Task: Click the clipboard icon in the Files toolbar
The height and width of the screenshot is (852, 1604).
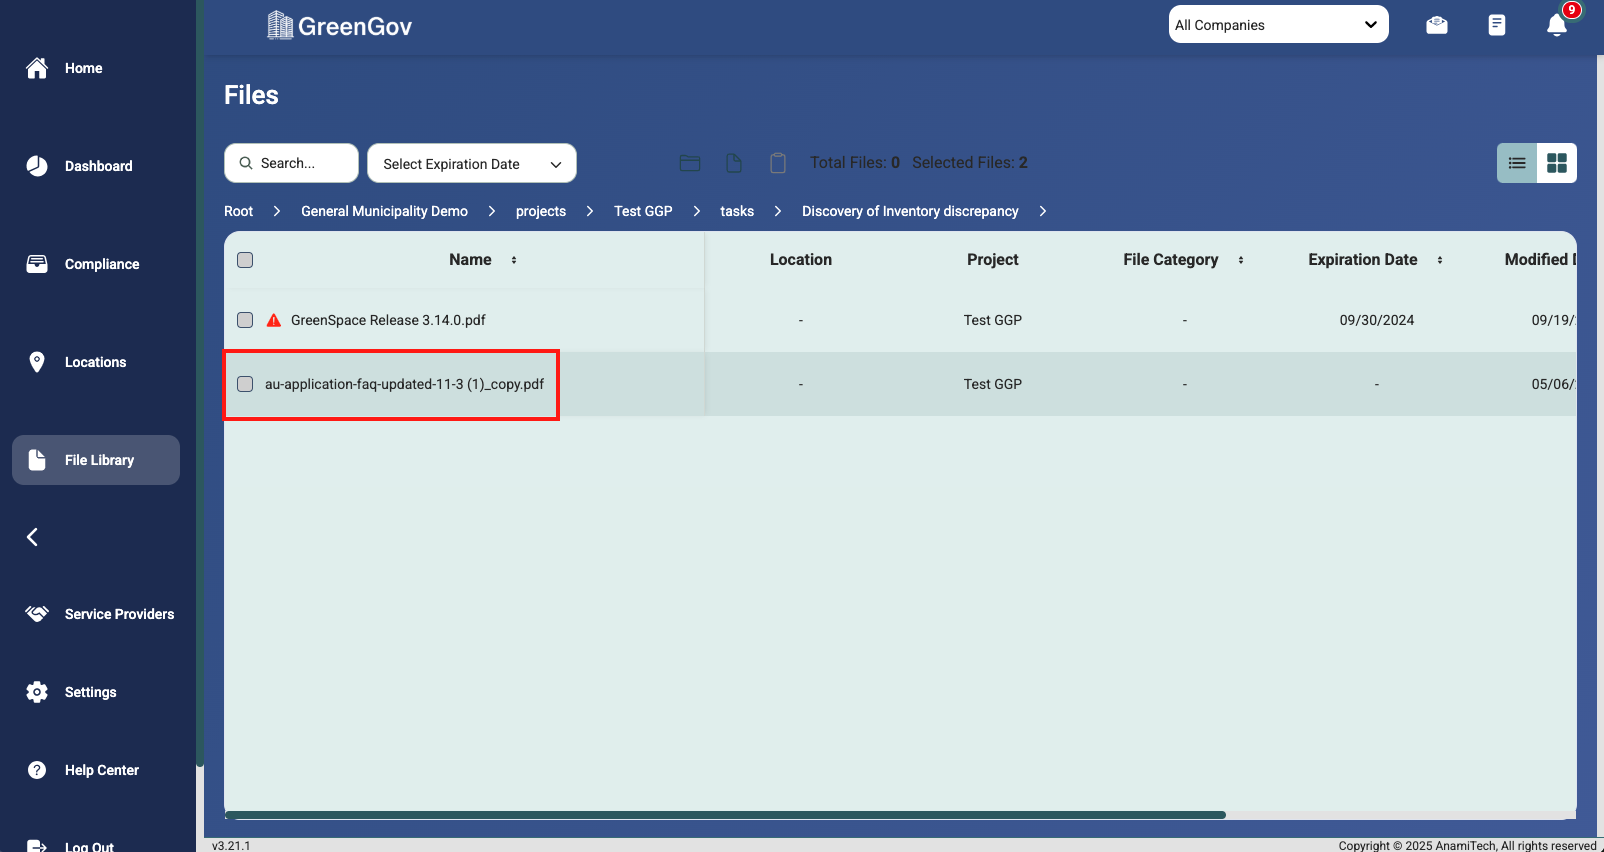Action: click(778, 163)
